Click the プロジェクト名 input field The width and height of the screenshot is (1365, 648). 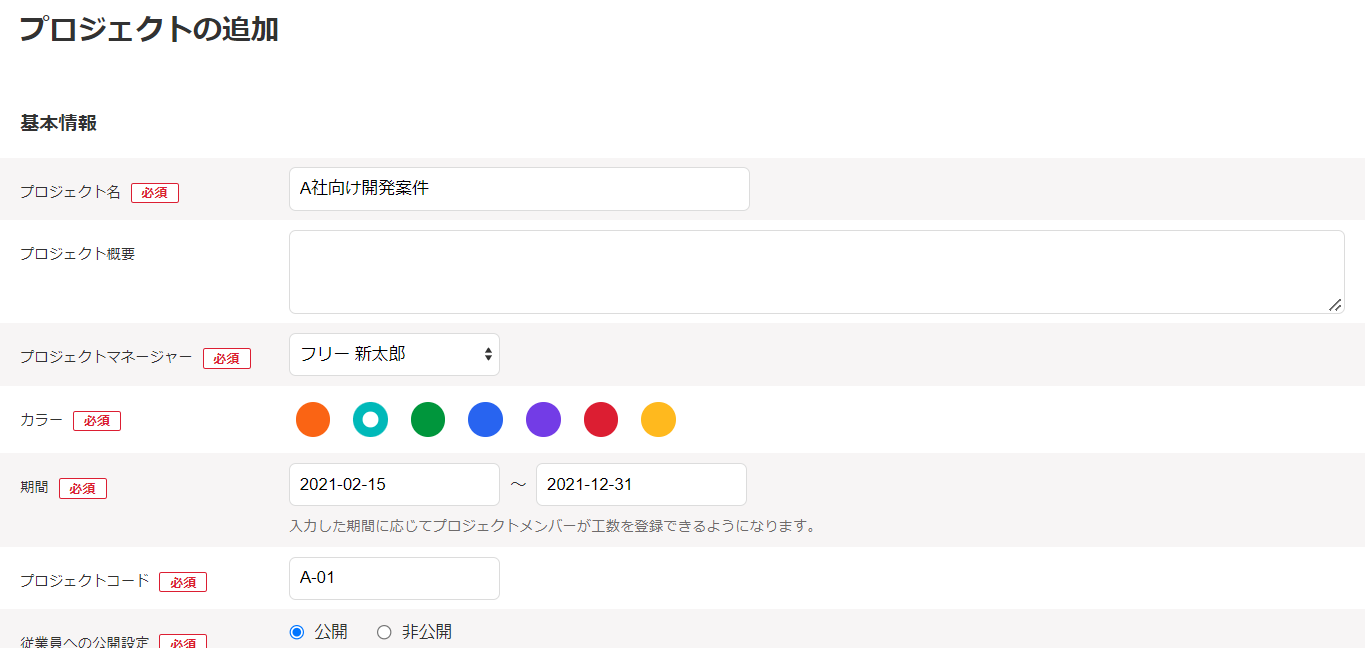[519, 189]
